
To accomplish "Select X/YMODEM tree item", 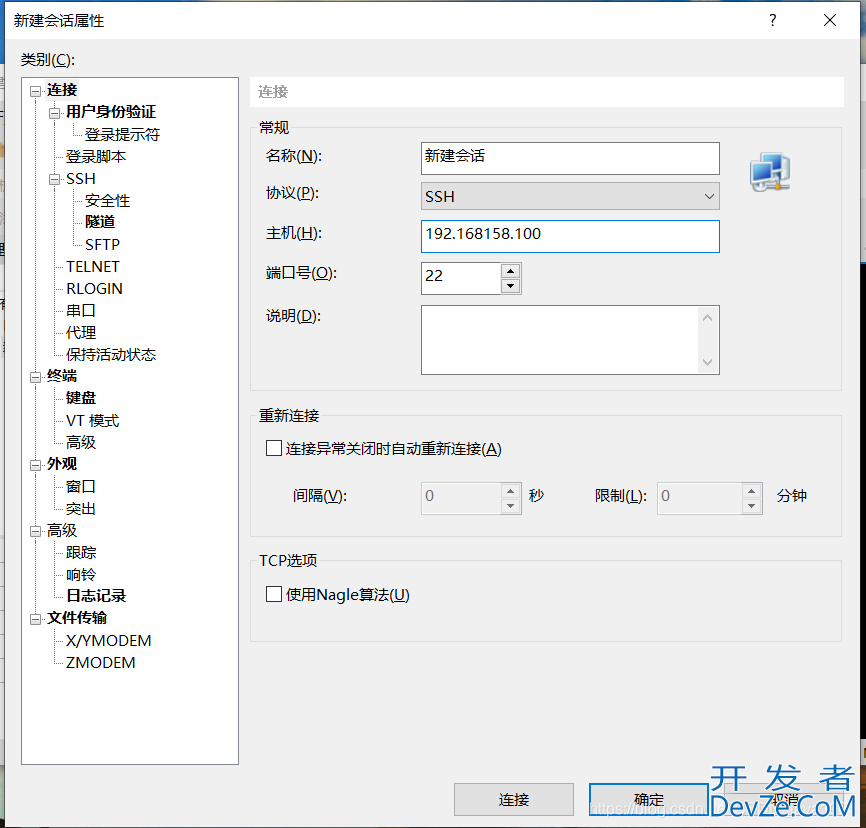I will (x=109, y=640).
